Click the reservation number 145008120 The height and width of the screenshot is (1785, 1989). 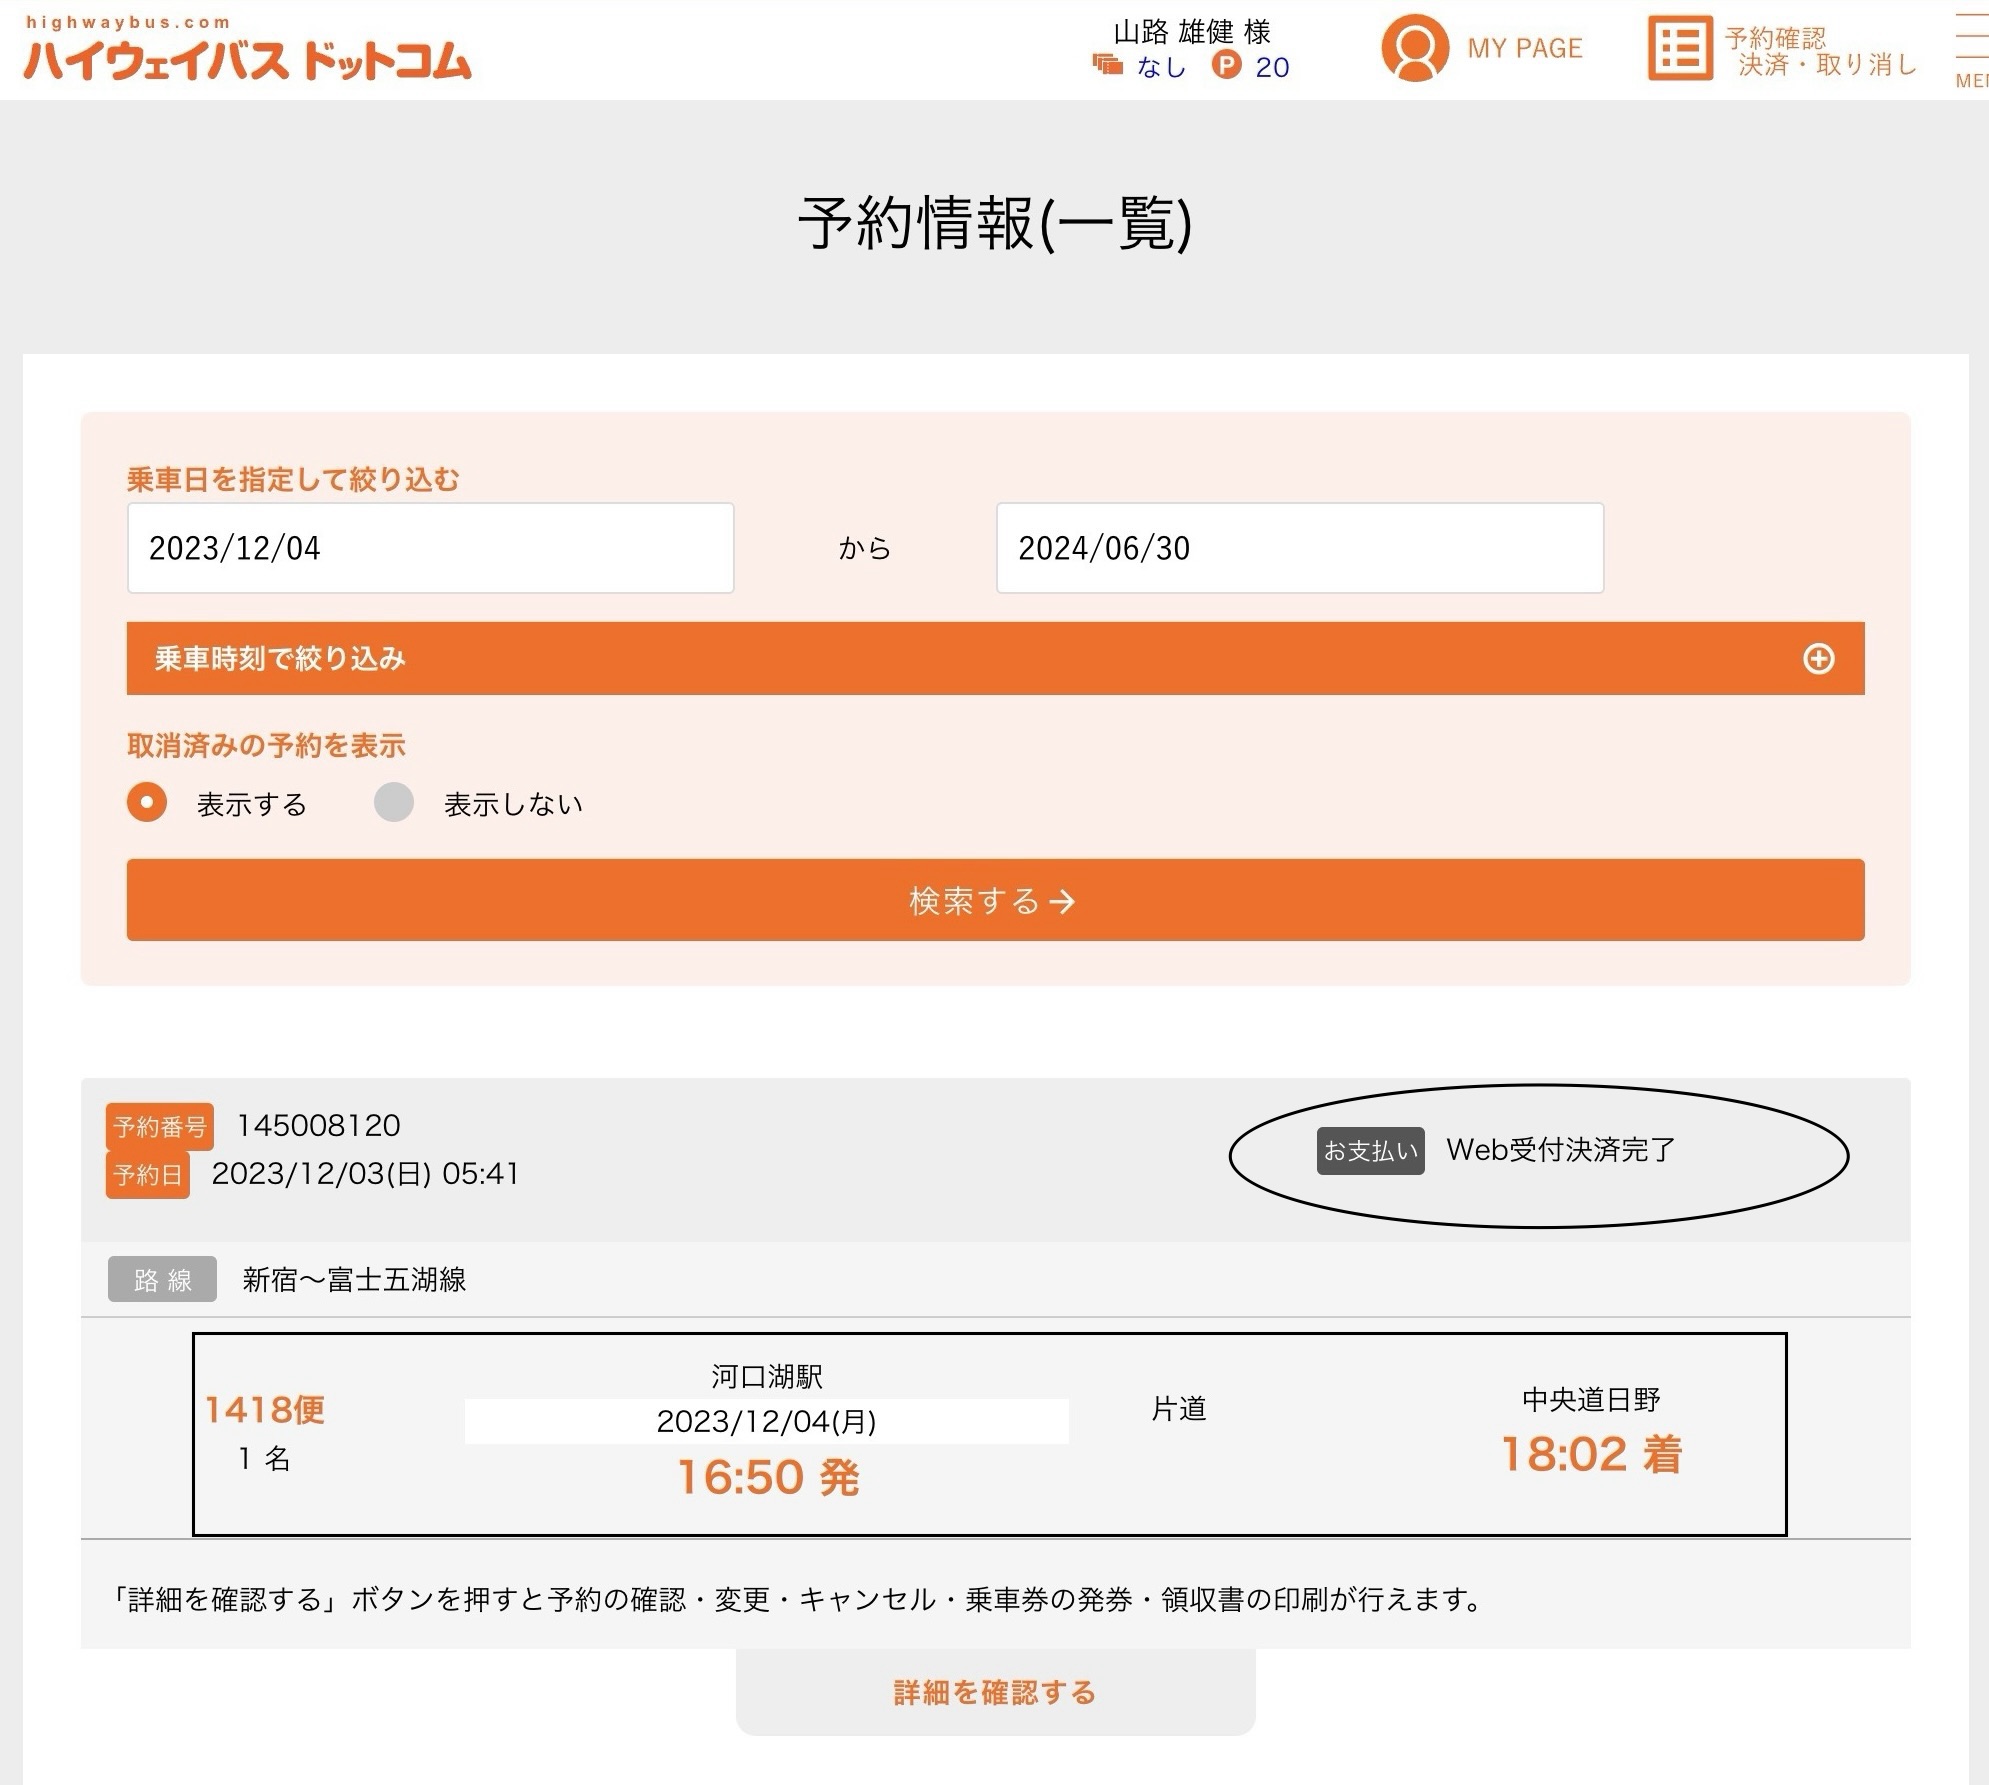[318, 1126]
